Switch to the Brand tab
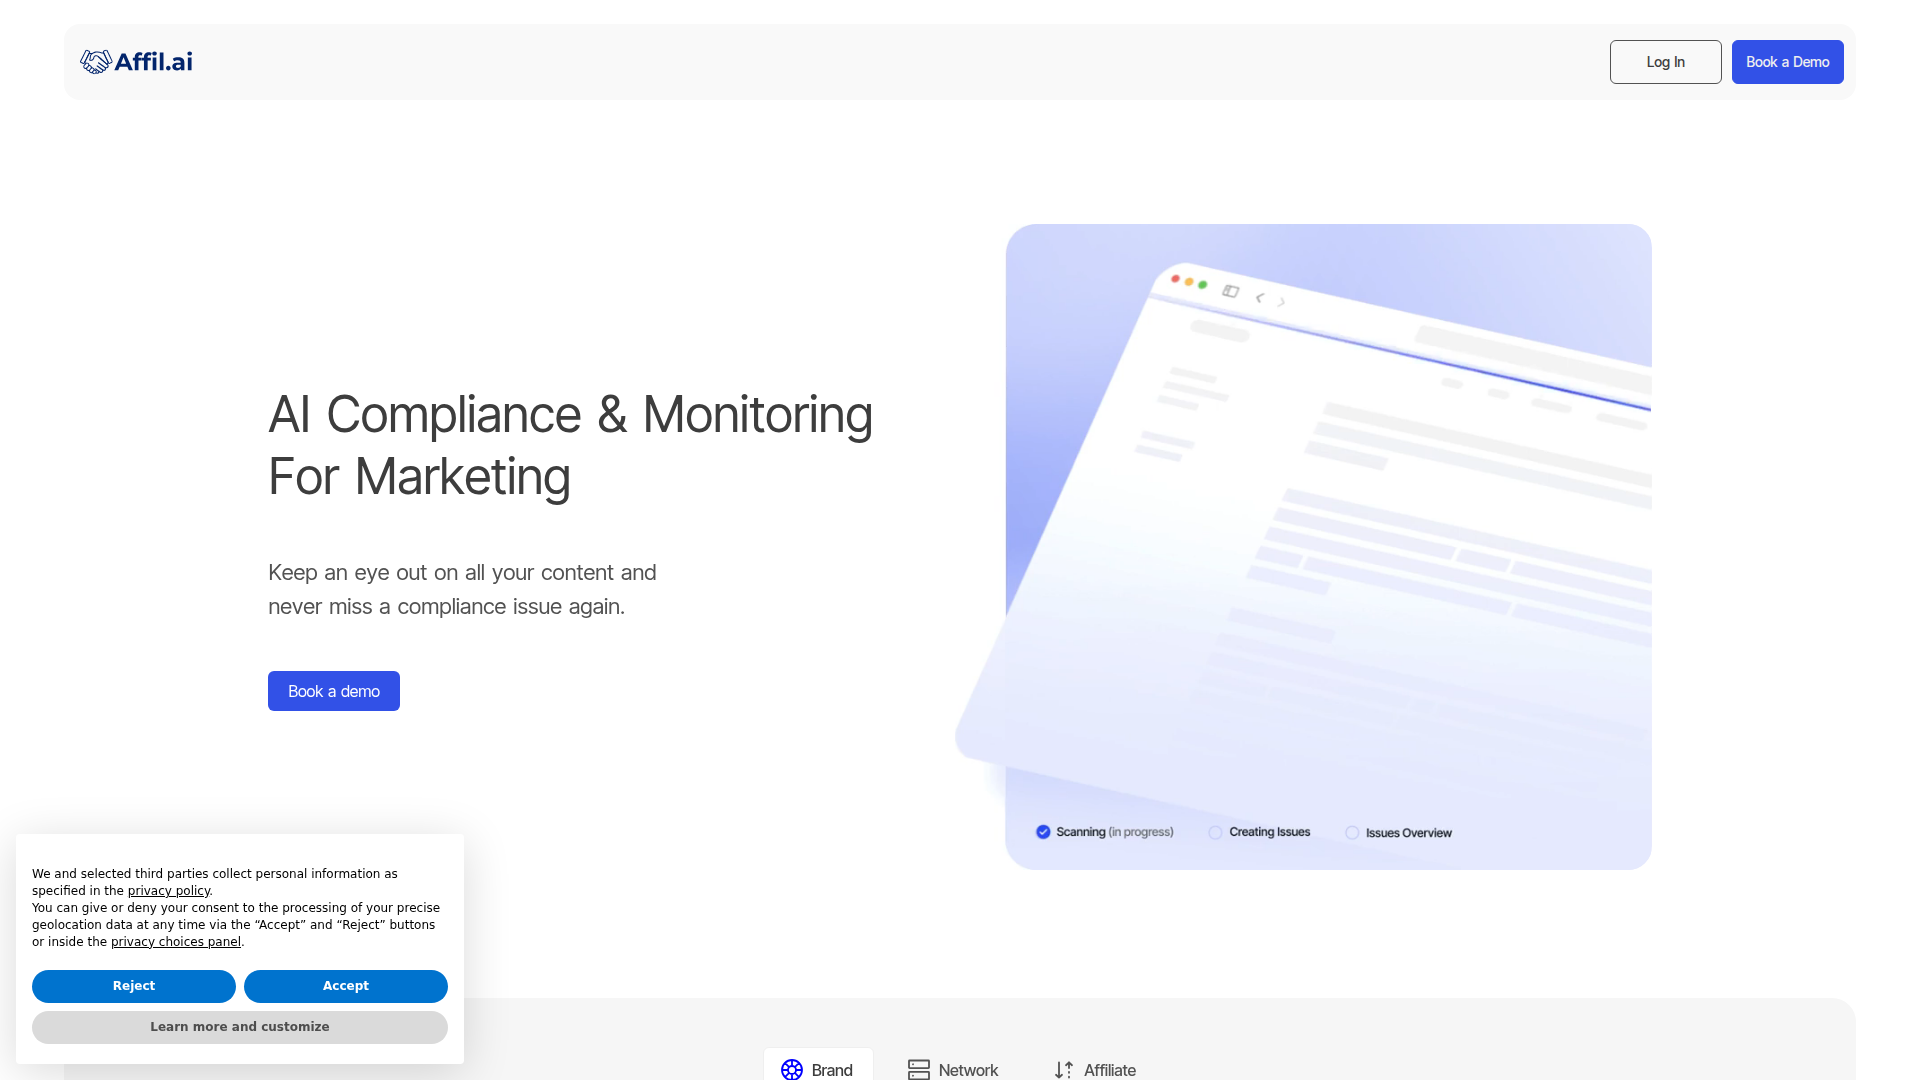Image resolution: width=1920 pixels, height=1080 pixels. tap(818, 1066)
